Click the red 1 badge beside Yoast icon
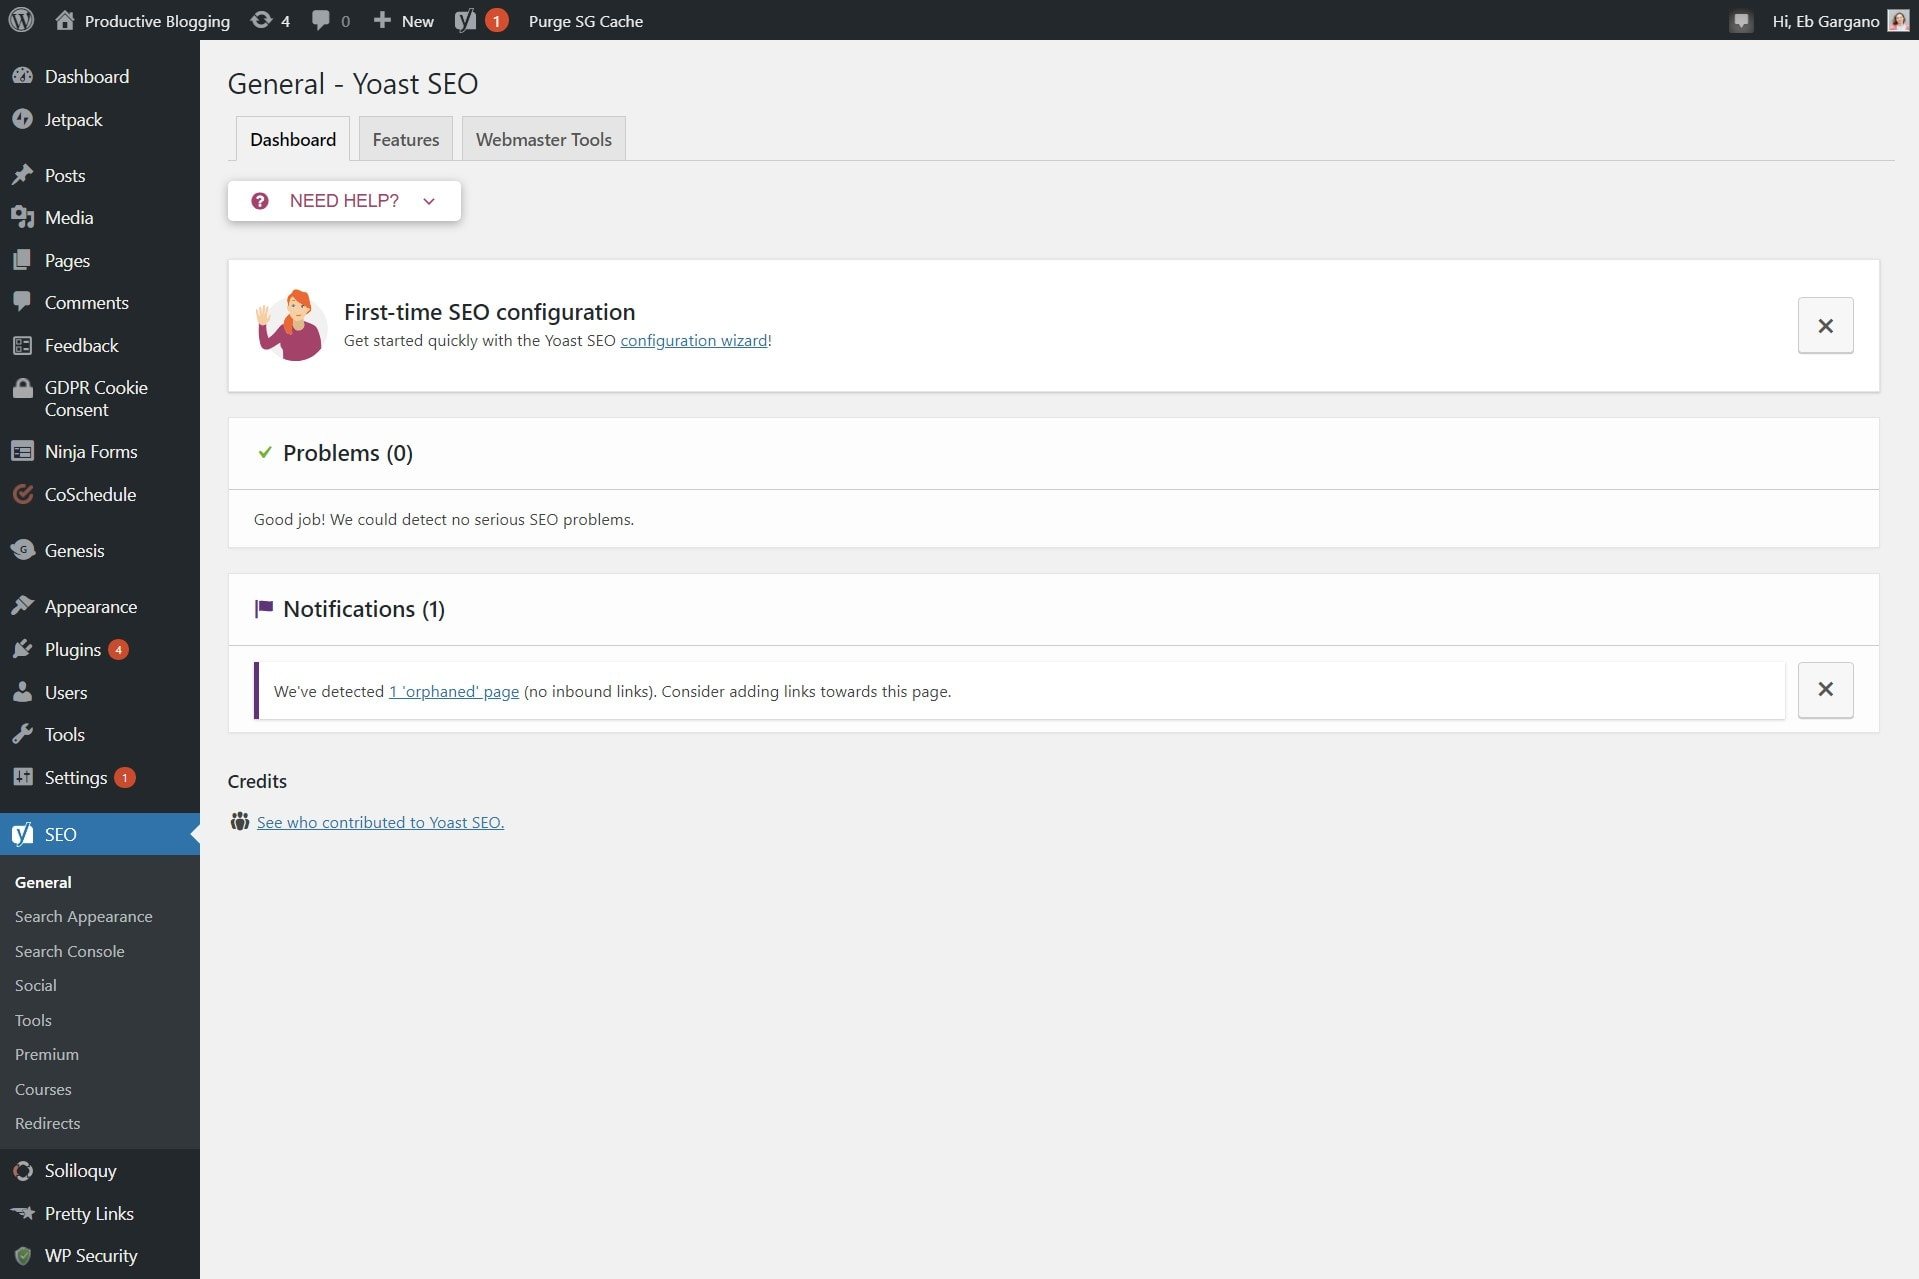 (x=496, y=20)
